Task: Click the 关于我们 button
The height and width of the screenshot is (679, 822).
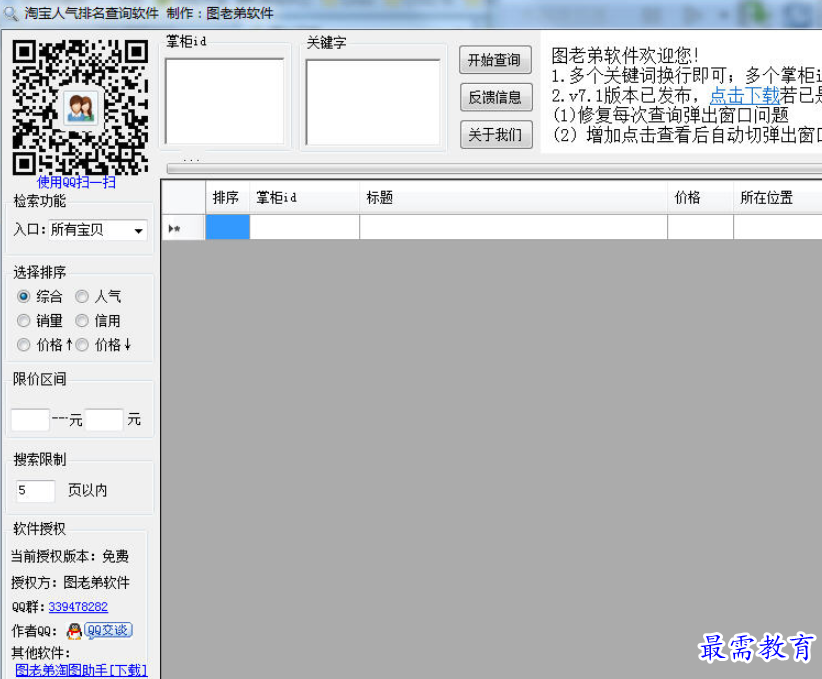Action: coord(496,135)
